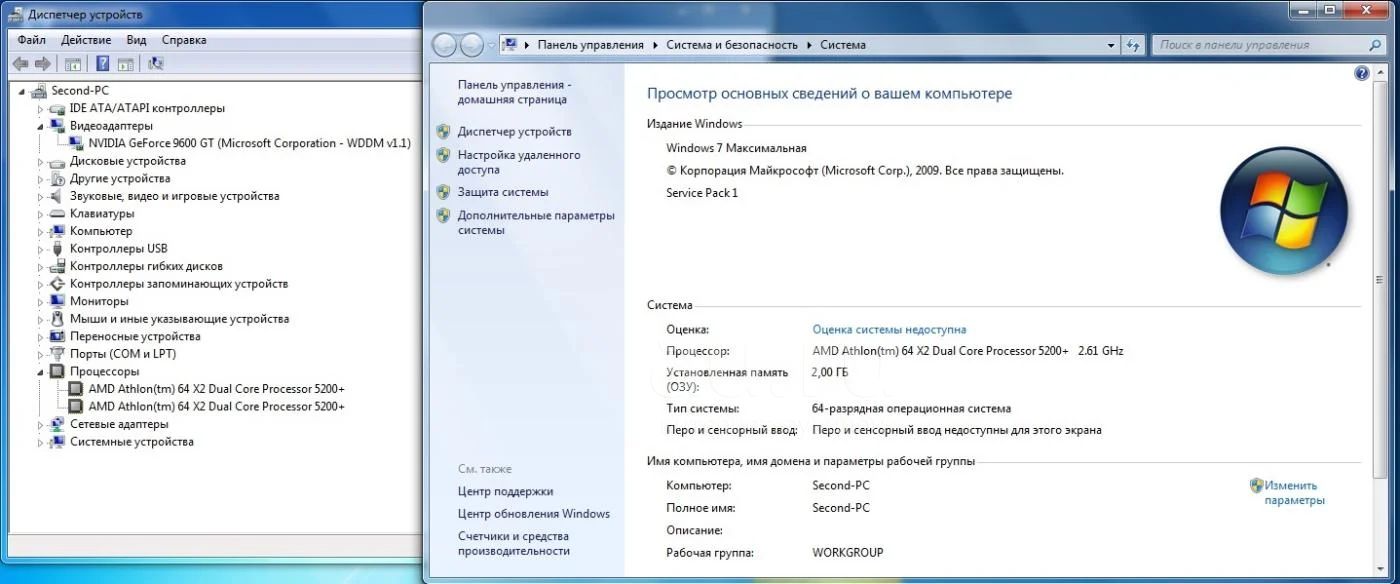Open the Действие menu

click(86, 40)
